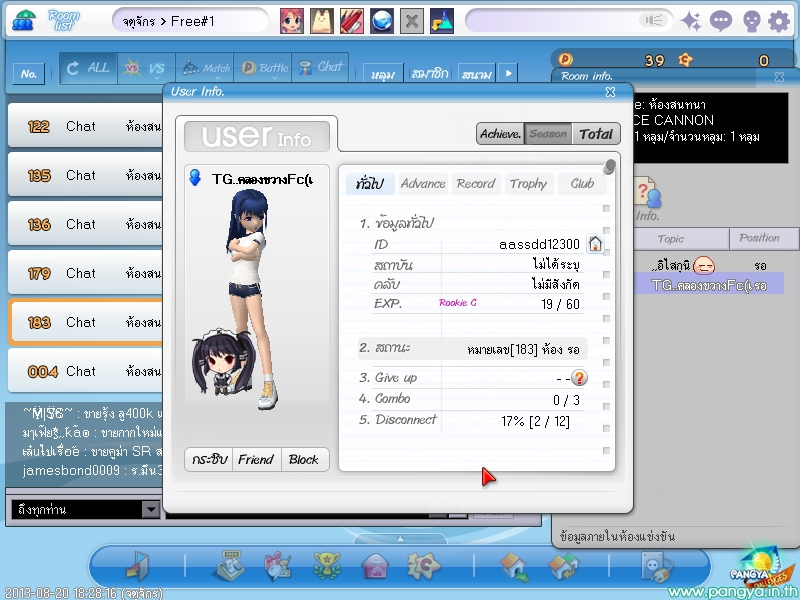Click the Give up question mark help icon
The width and height of the screenshot is (800, 600).
point(579,378)
